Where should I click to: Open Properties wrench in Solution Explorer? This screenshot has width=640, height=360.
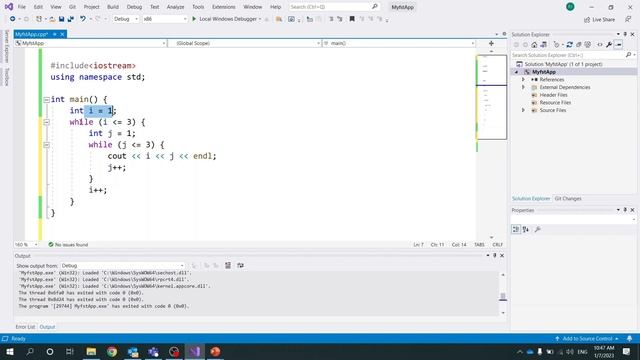coord(609,44)
